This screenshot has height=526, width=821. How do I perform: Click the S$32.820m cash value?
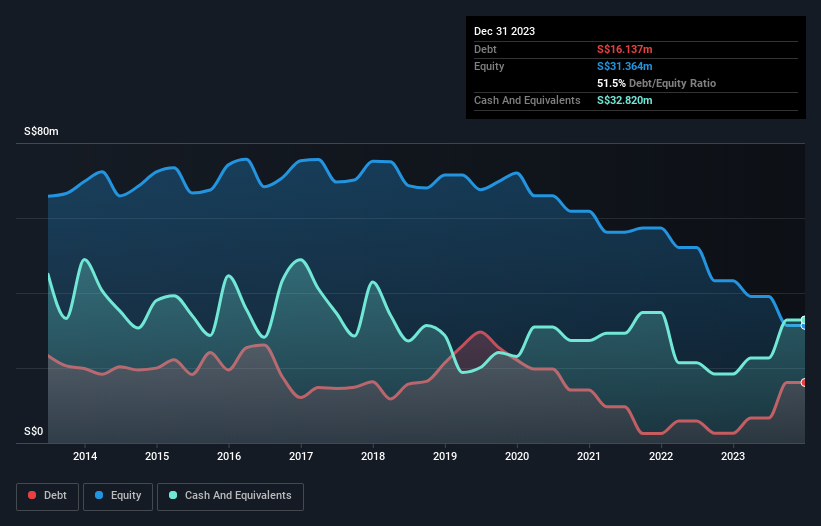625,100
